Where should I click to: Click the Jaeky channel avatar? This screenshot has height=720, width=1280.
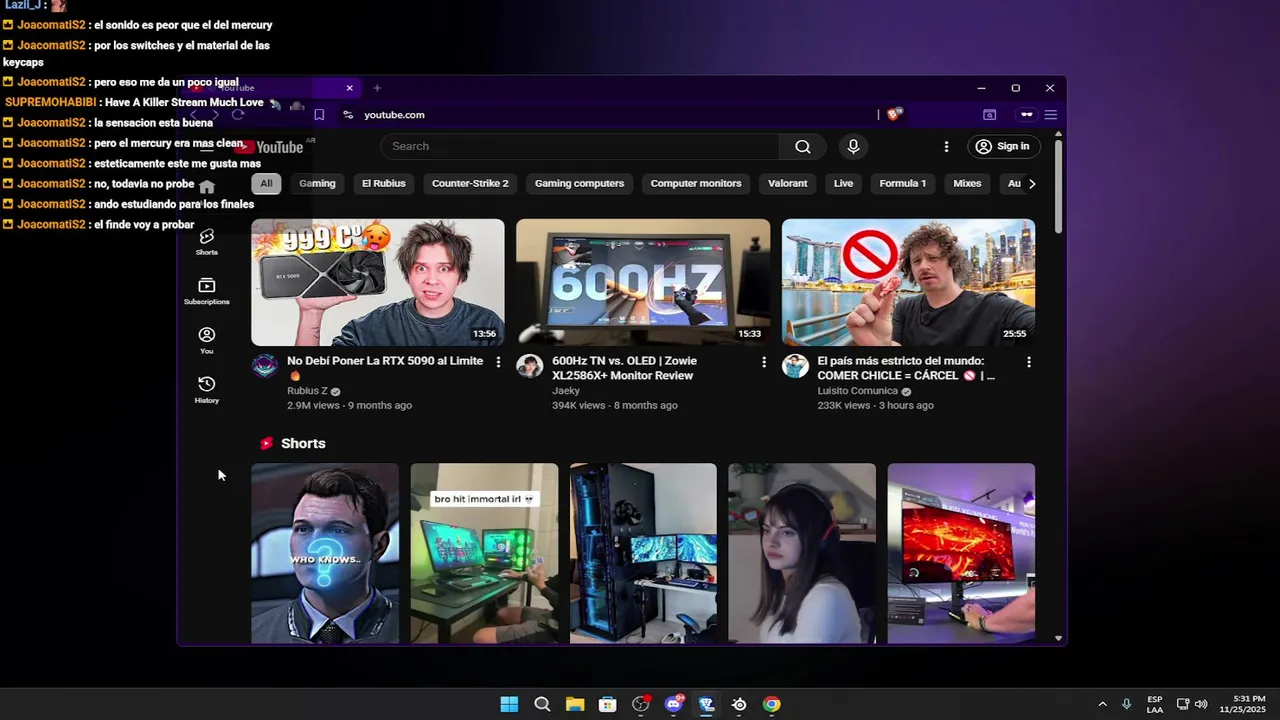(530, 366)
